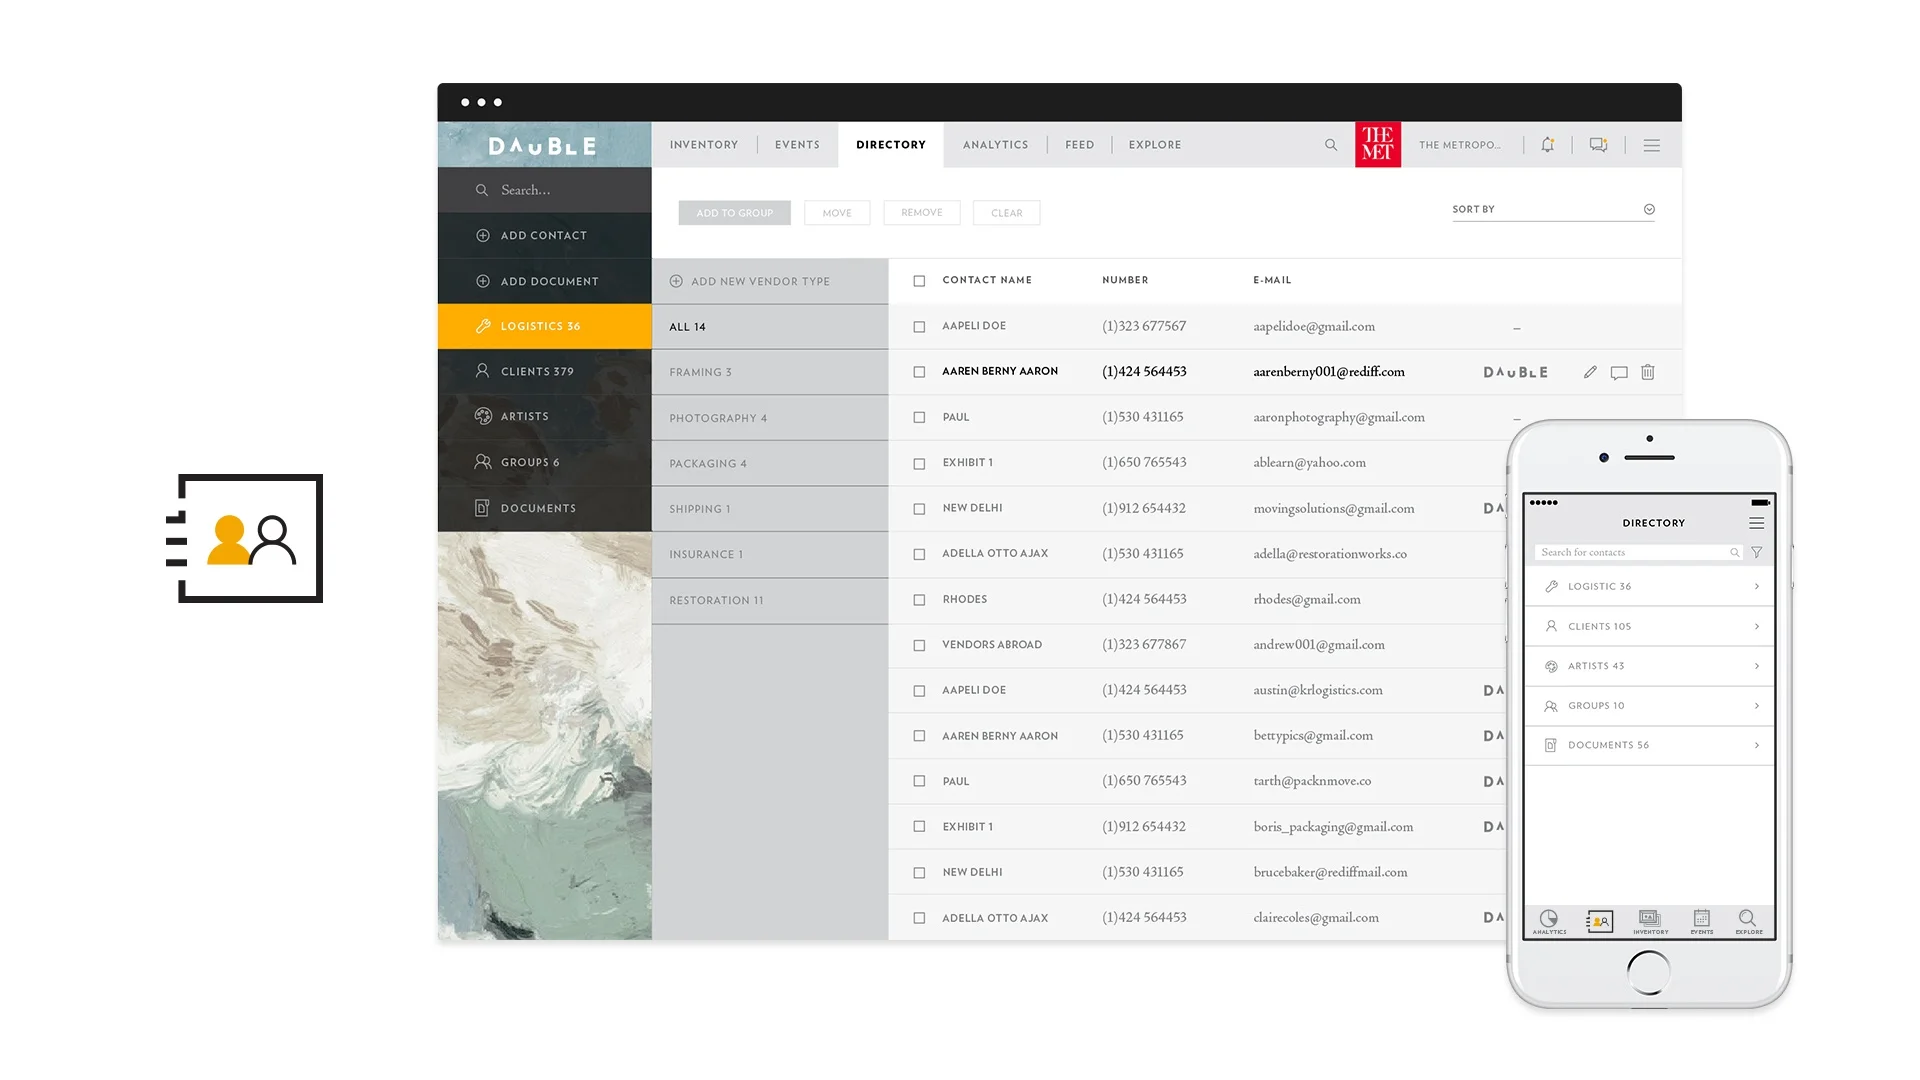Click the Remove button
Screen dimensions: 1920x1080
pyautogui.click(x=922, y=213)
